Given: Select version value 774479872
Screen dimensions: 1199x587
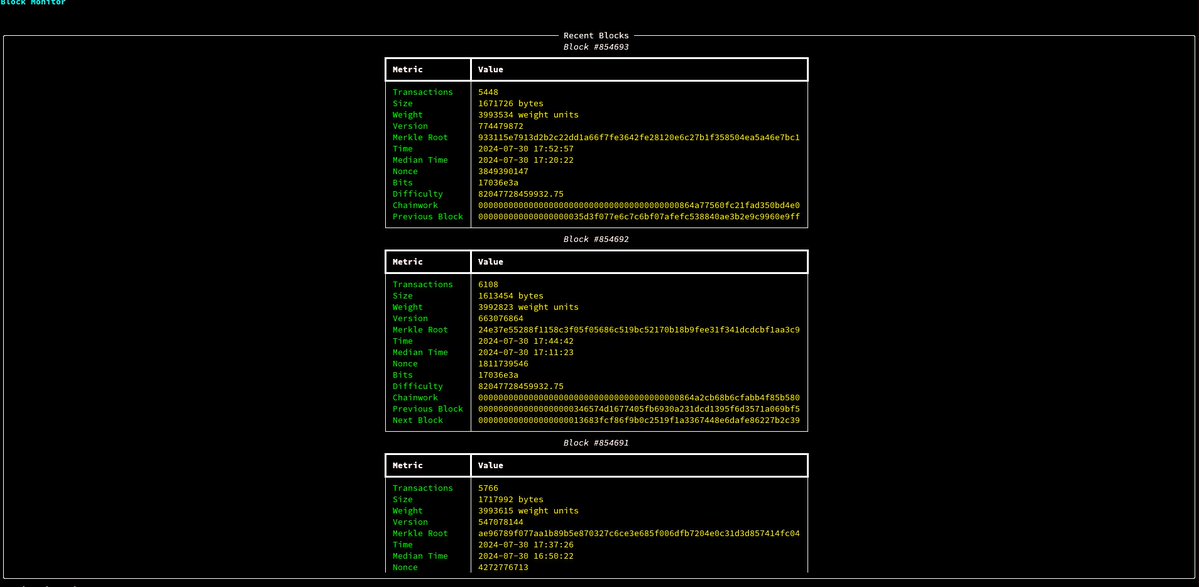Looking at the screenshot, I should pos(501,125).
